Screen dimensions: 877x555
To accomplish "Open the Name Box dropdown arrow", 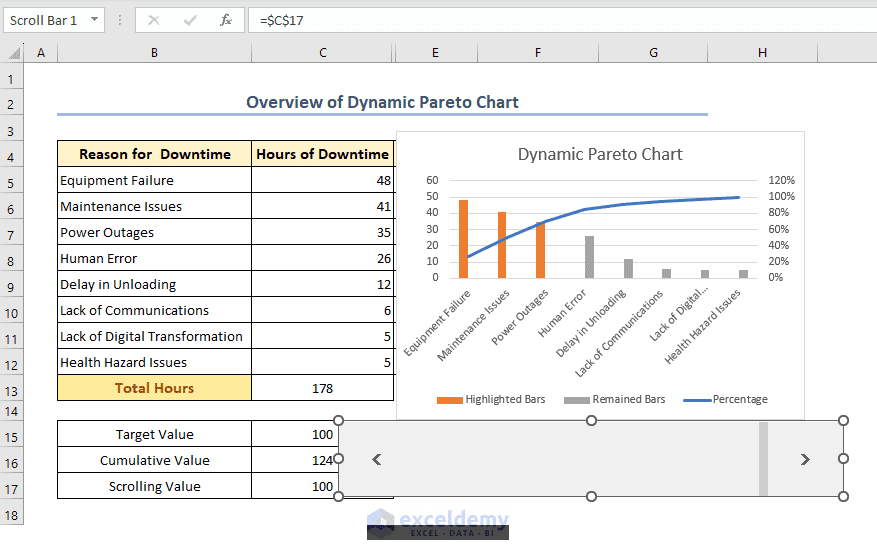I will (95, 20).
